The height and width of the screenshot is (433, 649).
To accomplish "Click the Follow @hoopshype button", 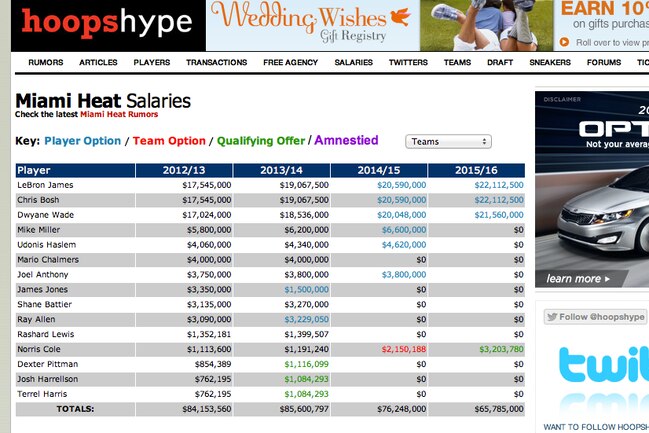I will (x=595, y=317).
